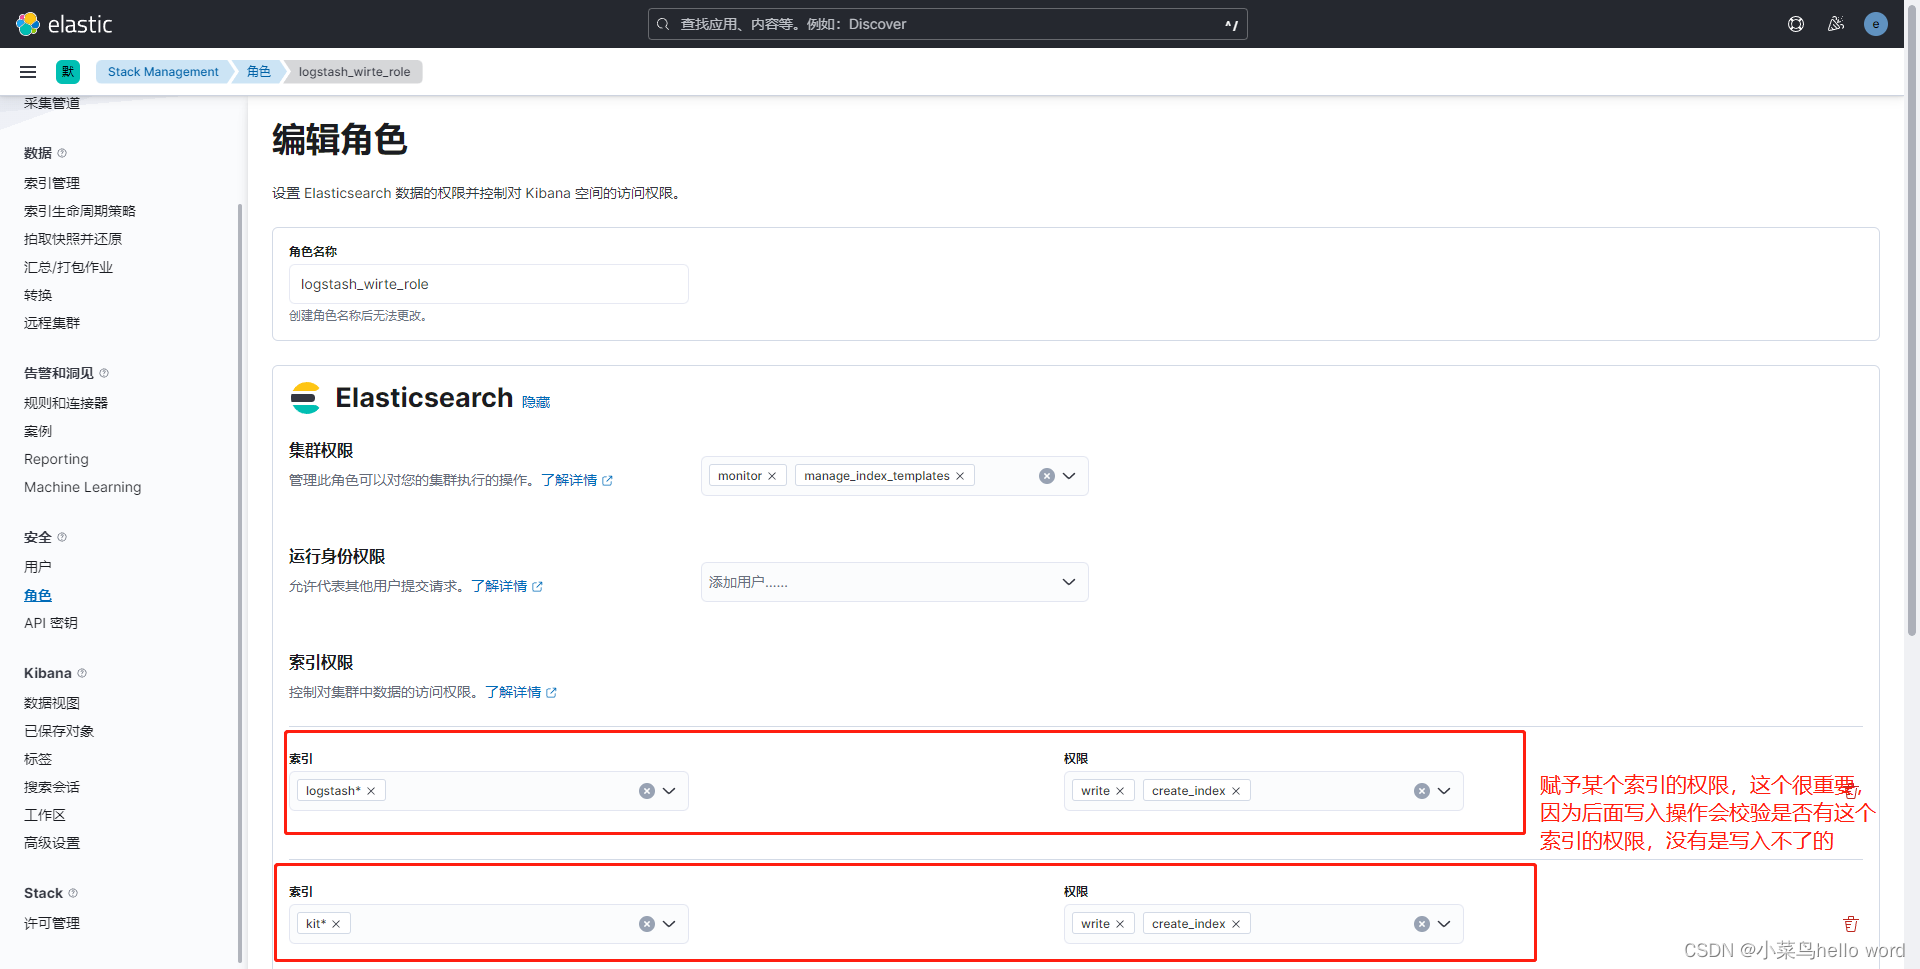1920x969 pixels.
Task: Remove write privilege in kit* row
Action: coord(1120,924)
